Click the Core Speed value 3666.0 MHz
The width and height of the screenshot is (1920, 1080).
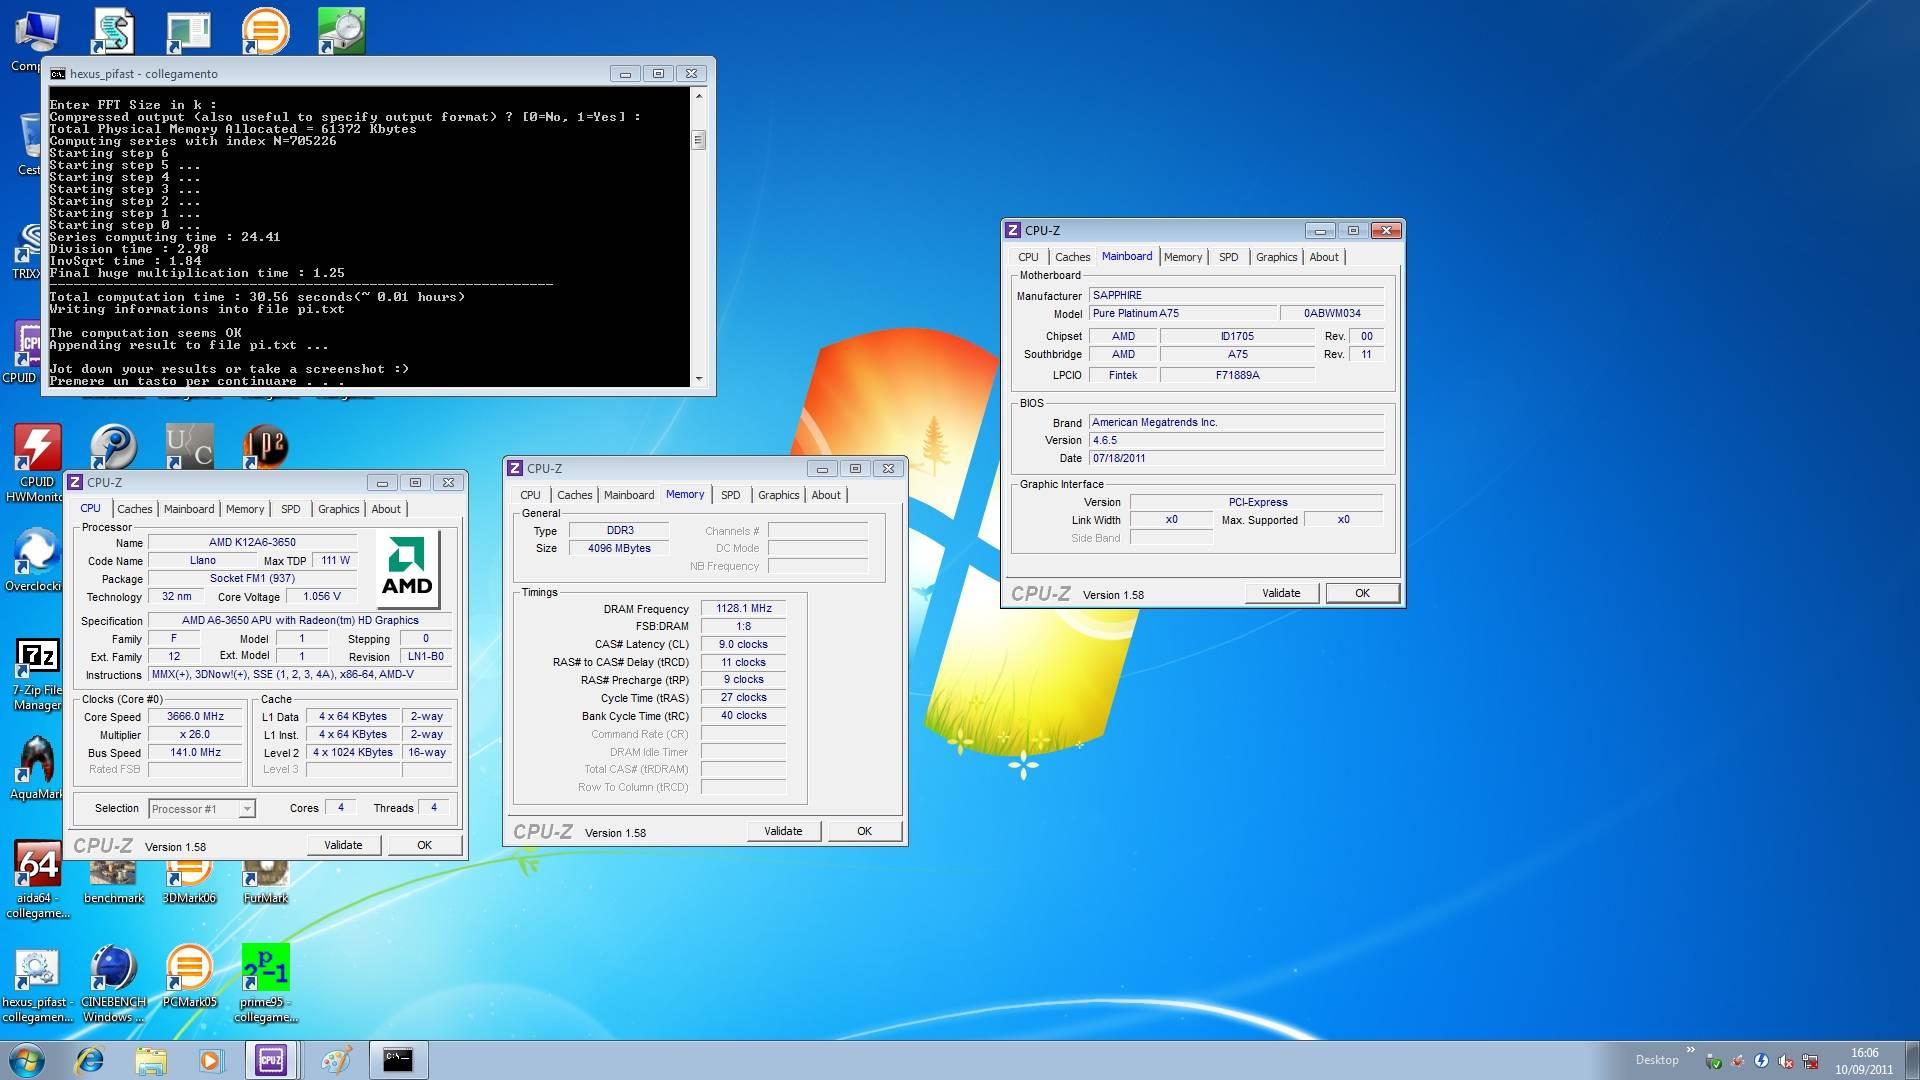(x=196, y=716)
